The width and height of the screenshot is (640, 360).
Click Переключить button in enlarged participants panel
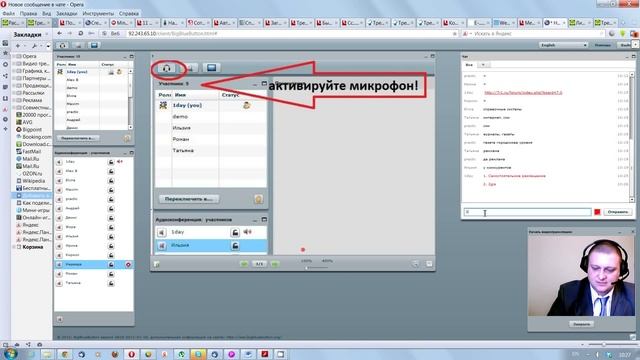pos(189,199)
